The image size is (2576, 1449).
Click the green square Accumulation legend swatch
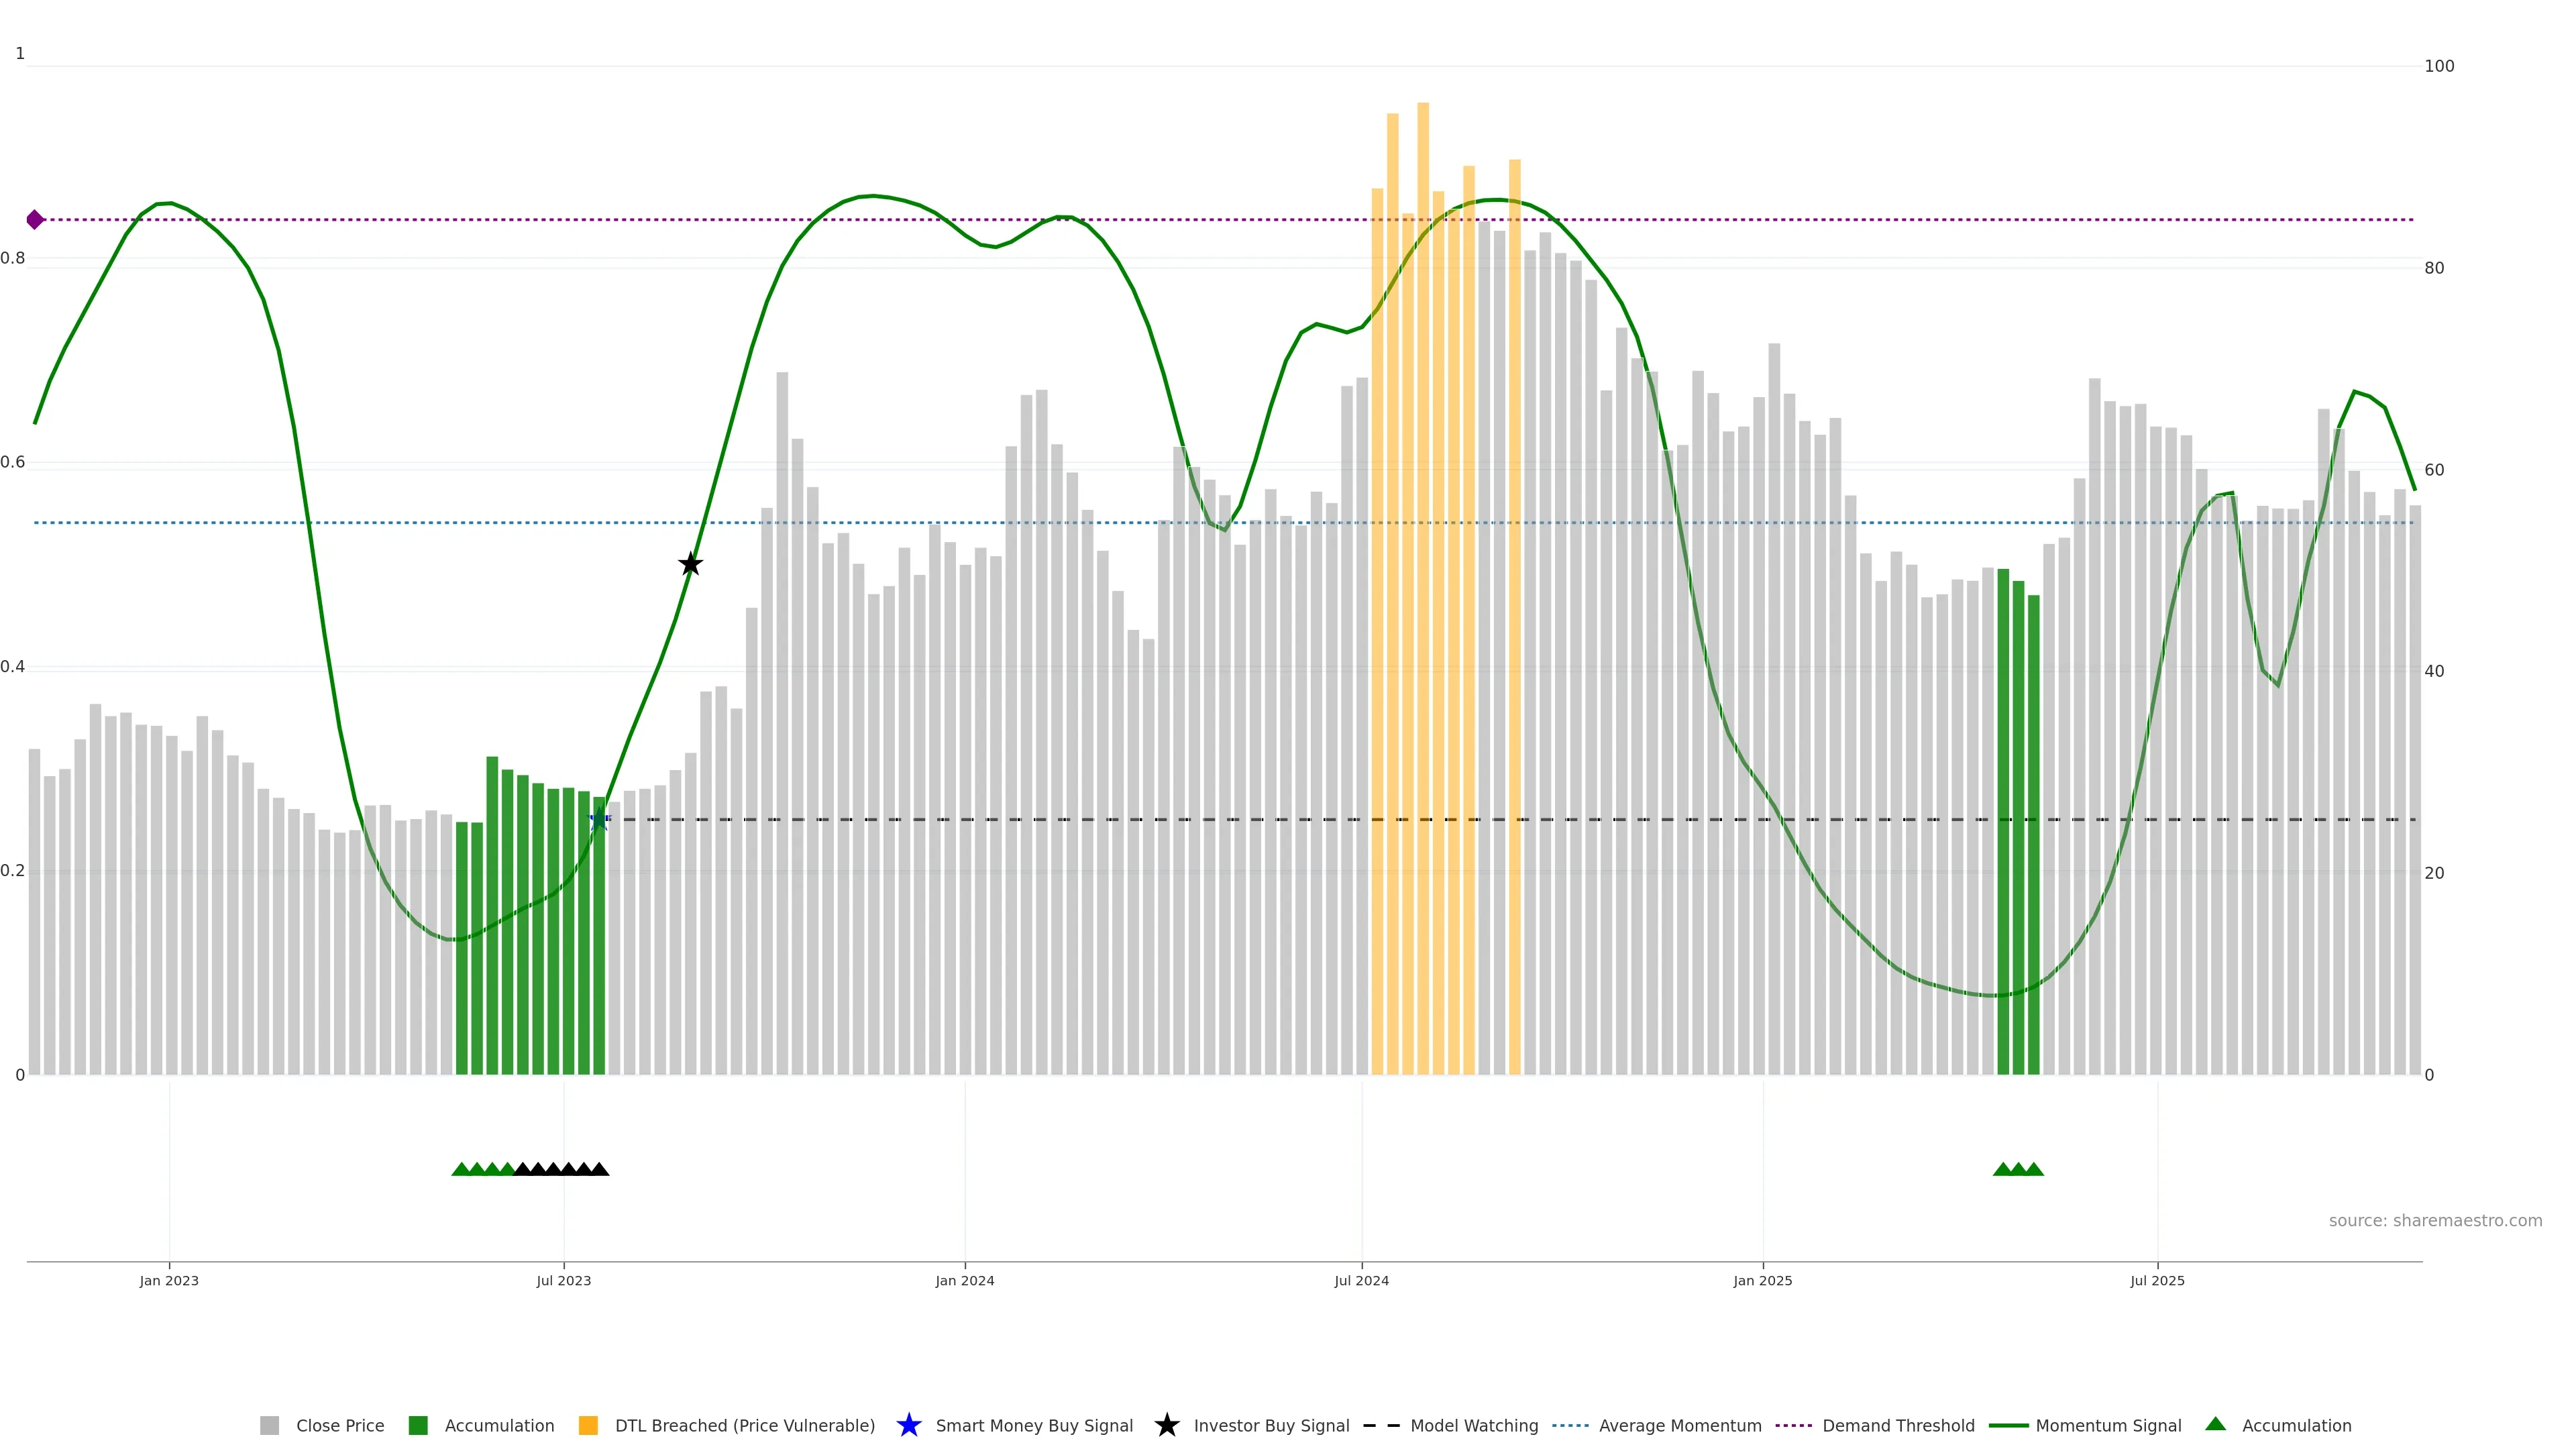[418, 1425]
